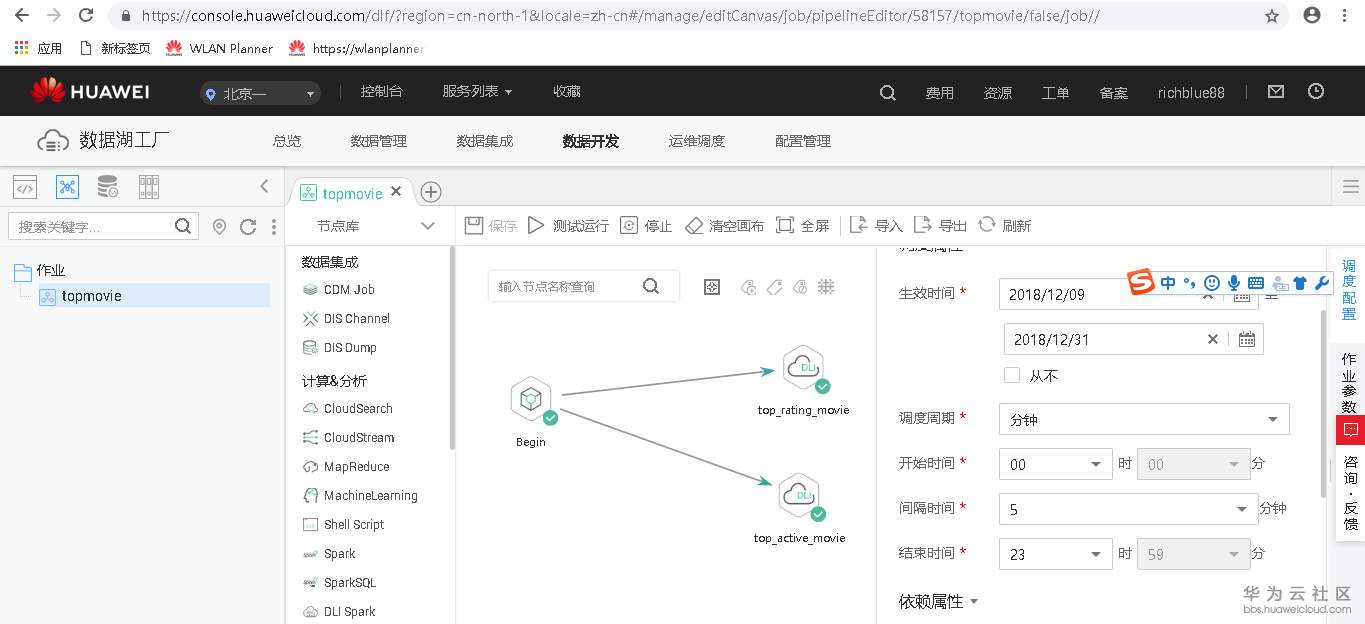The image size is (1365, 624).
Task: Open the hamburger menu at editor right
Action: click(x=1351, y=187)
